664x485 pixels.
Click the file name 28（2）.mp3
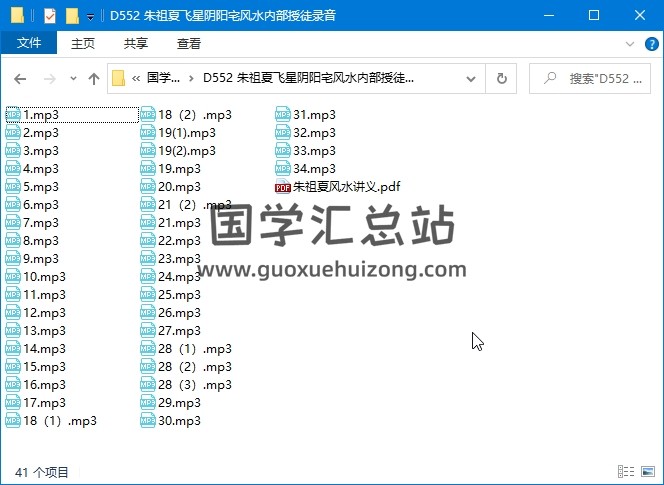pyautogui.click(x=195, y=367)
